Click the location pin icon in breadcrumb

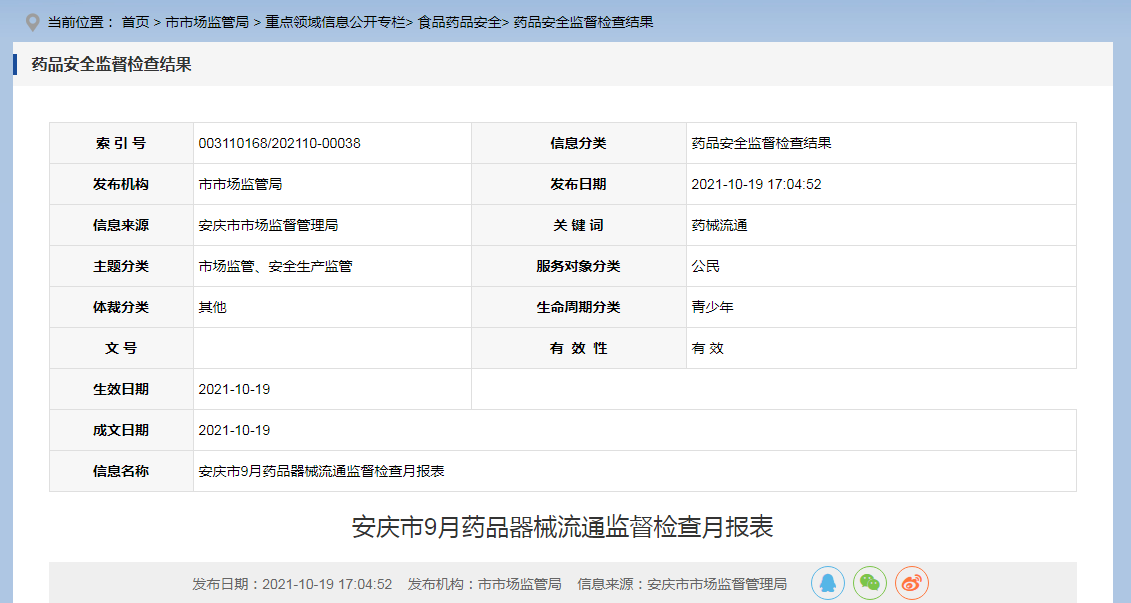(x=32, y=22)
